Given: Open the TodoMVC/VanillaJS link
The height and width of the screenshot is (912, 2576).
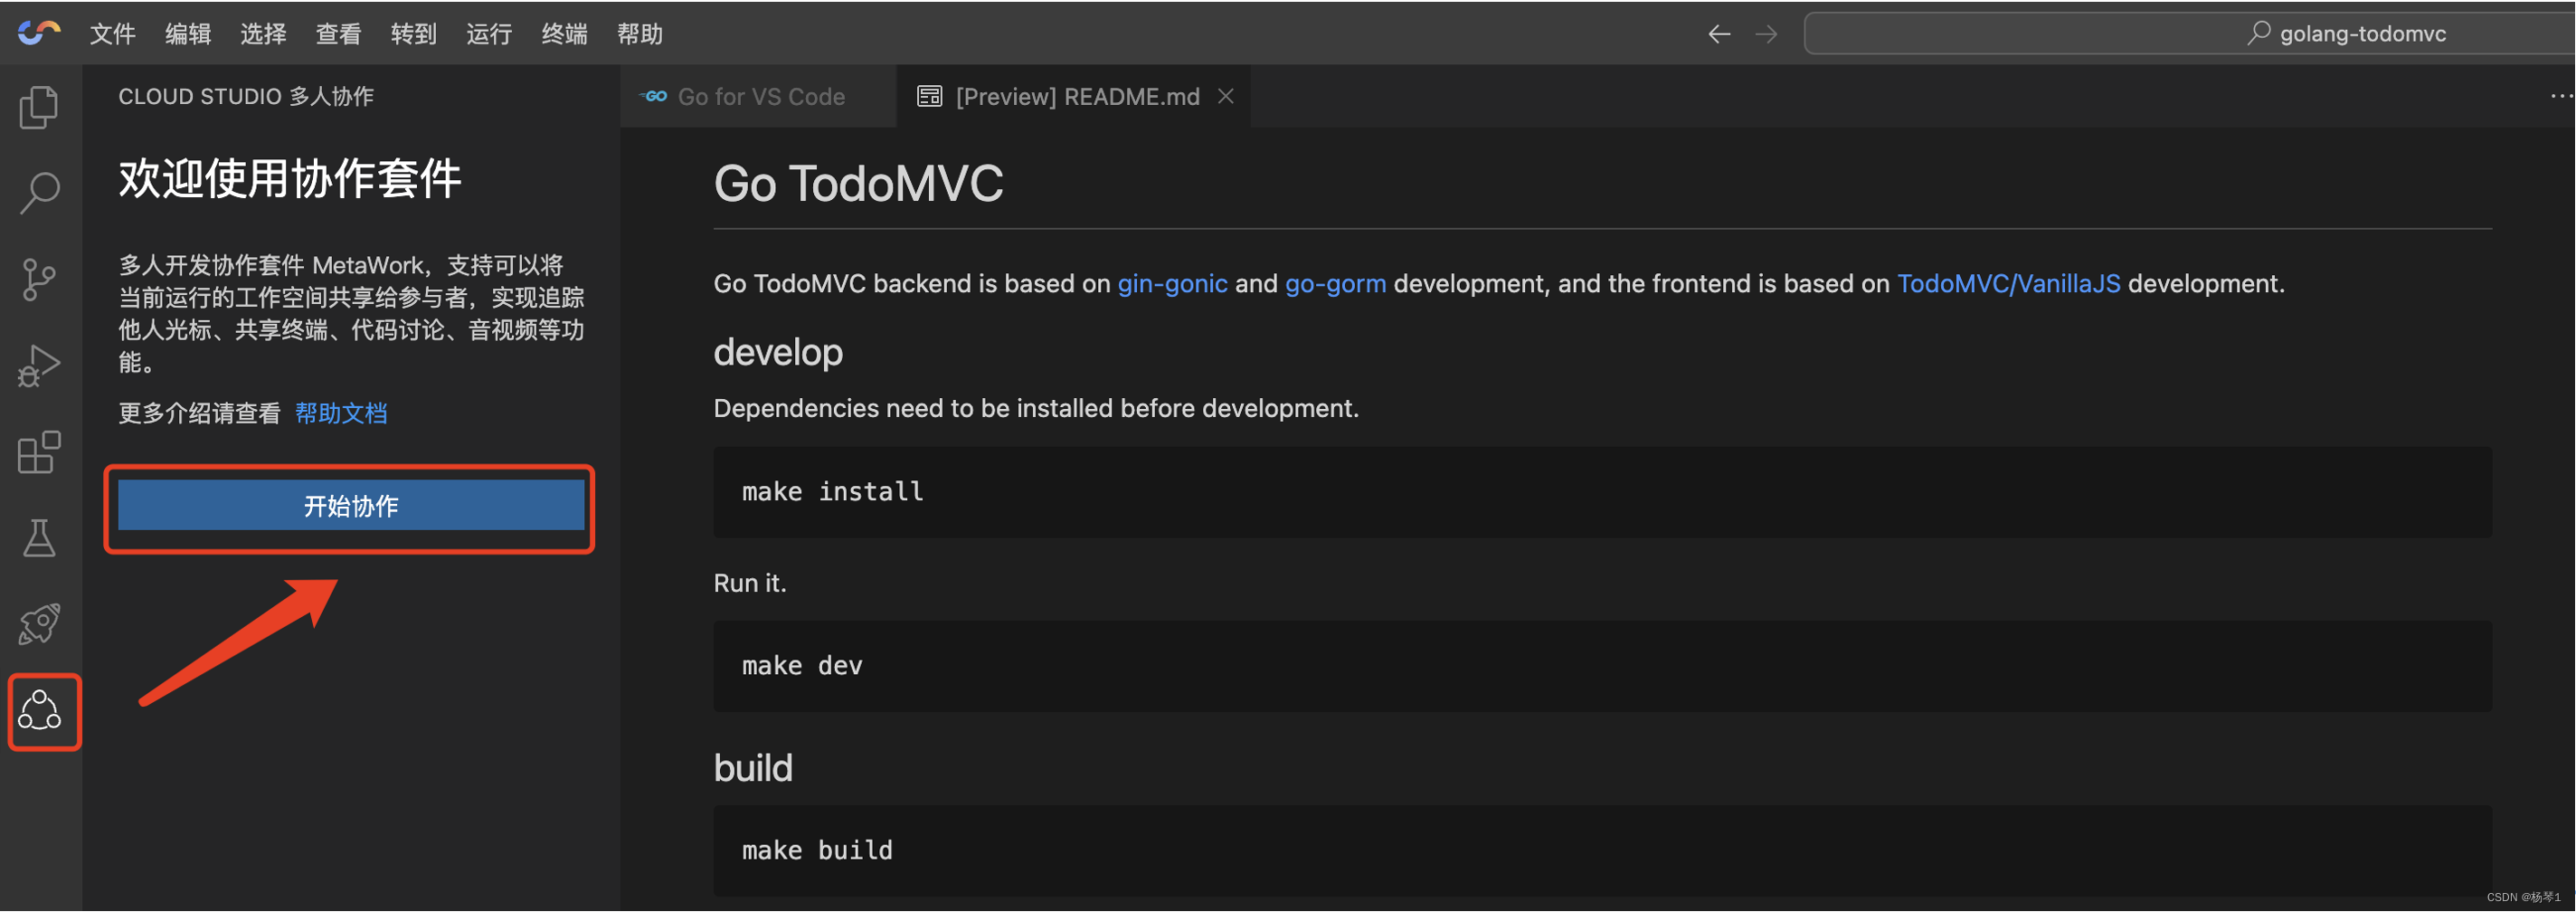Looking at the screenshot, I should (2008, 284).
